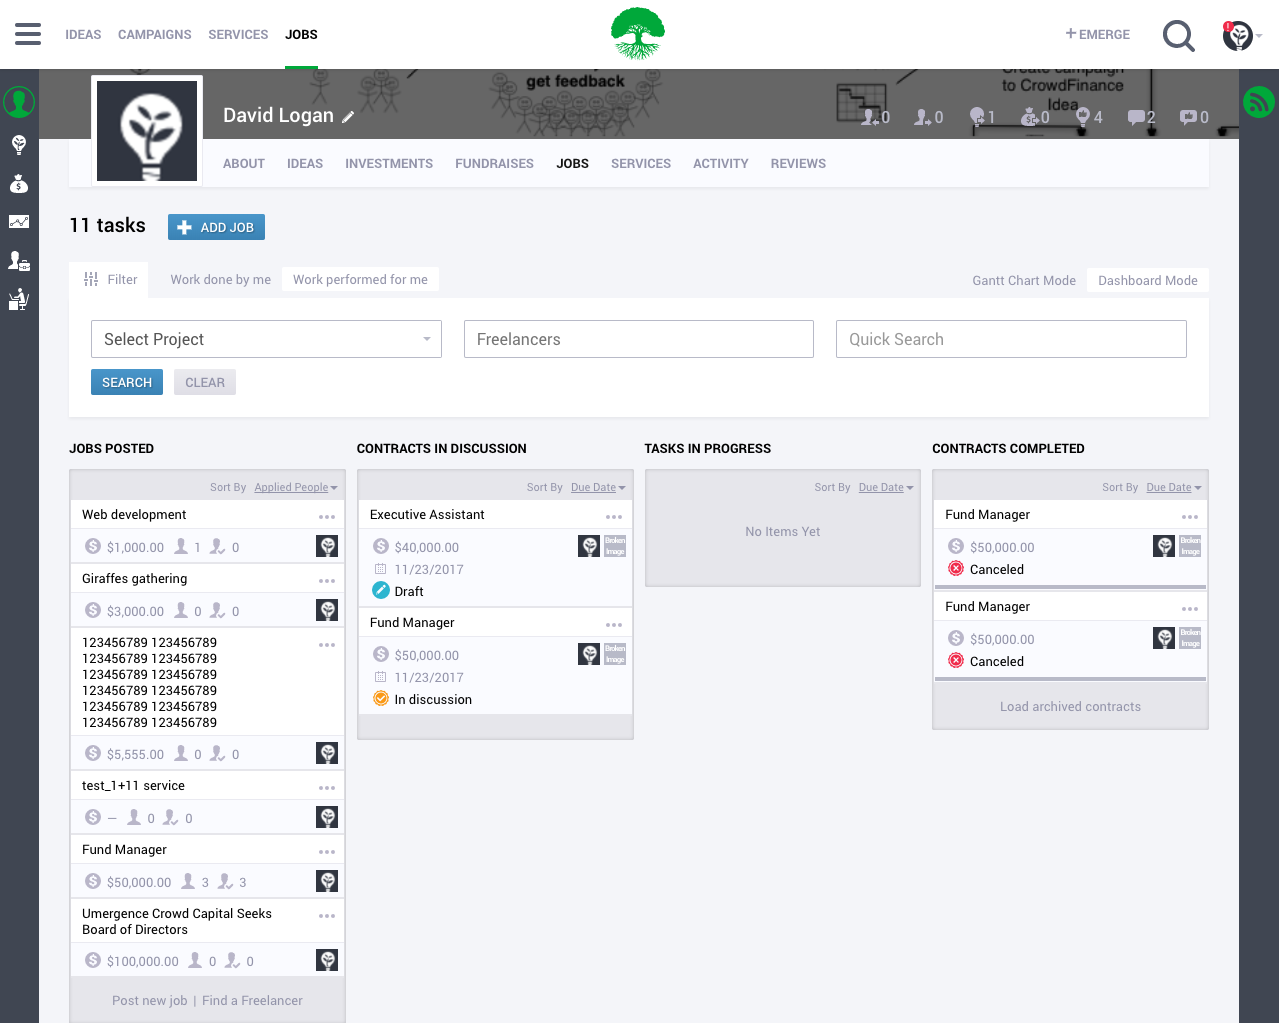Click David Logan's profile picture

click(147, 131)
